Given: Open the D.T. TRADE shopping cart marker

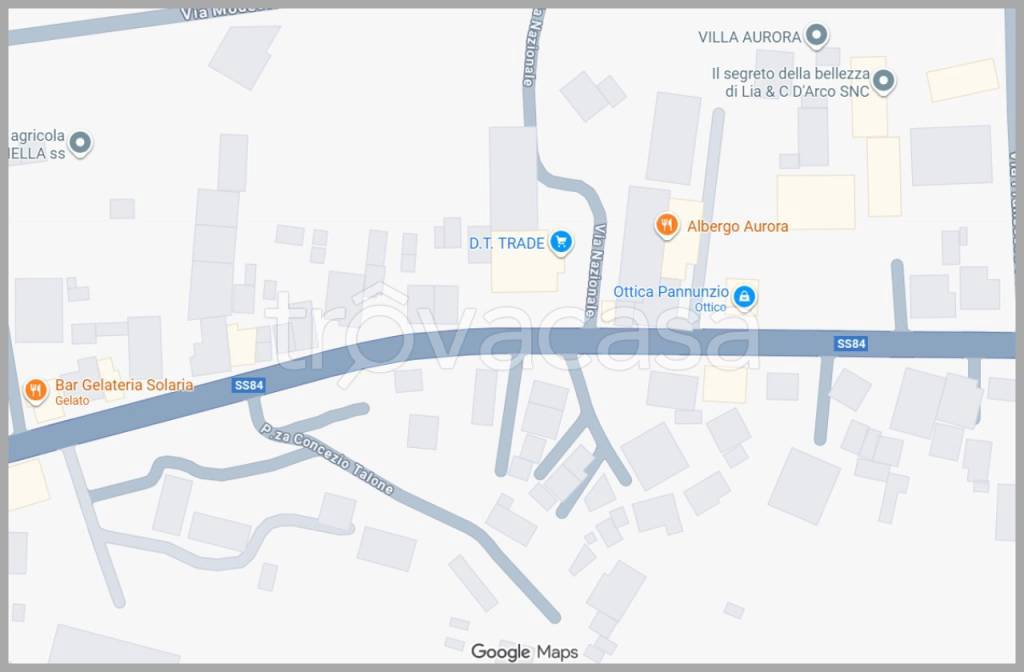Looking at the screenshot, I should click(x=560, y=242).
